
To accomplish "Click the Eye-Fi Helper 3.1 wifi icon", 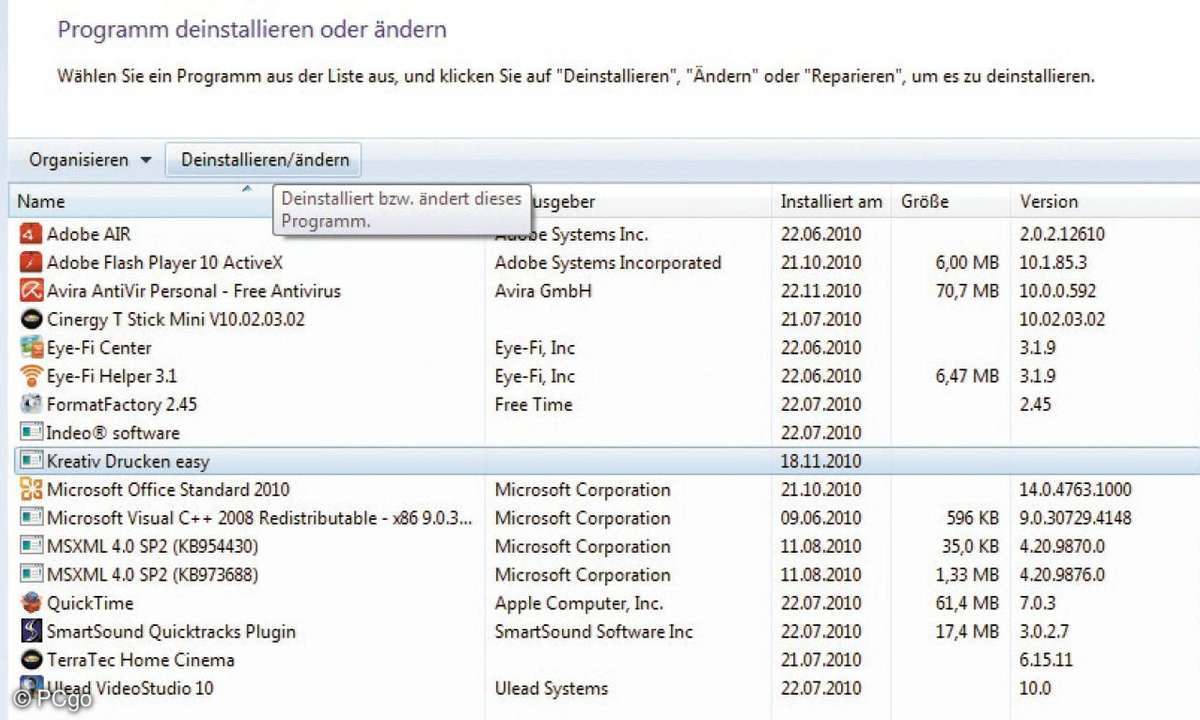I will coord(30,376).
